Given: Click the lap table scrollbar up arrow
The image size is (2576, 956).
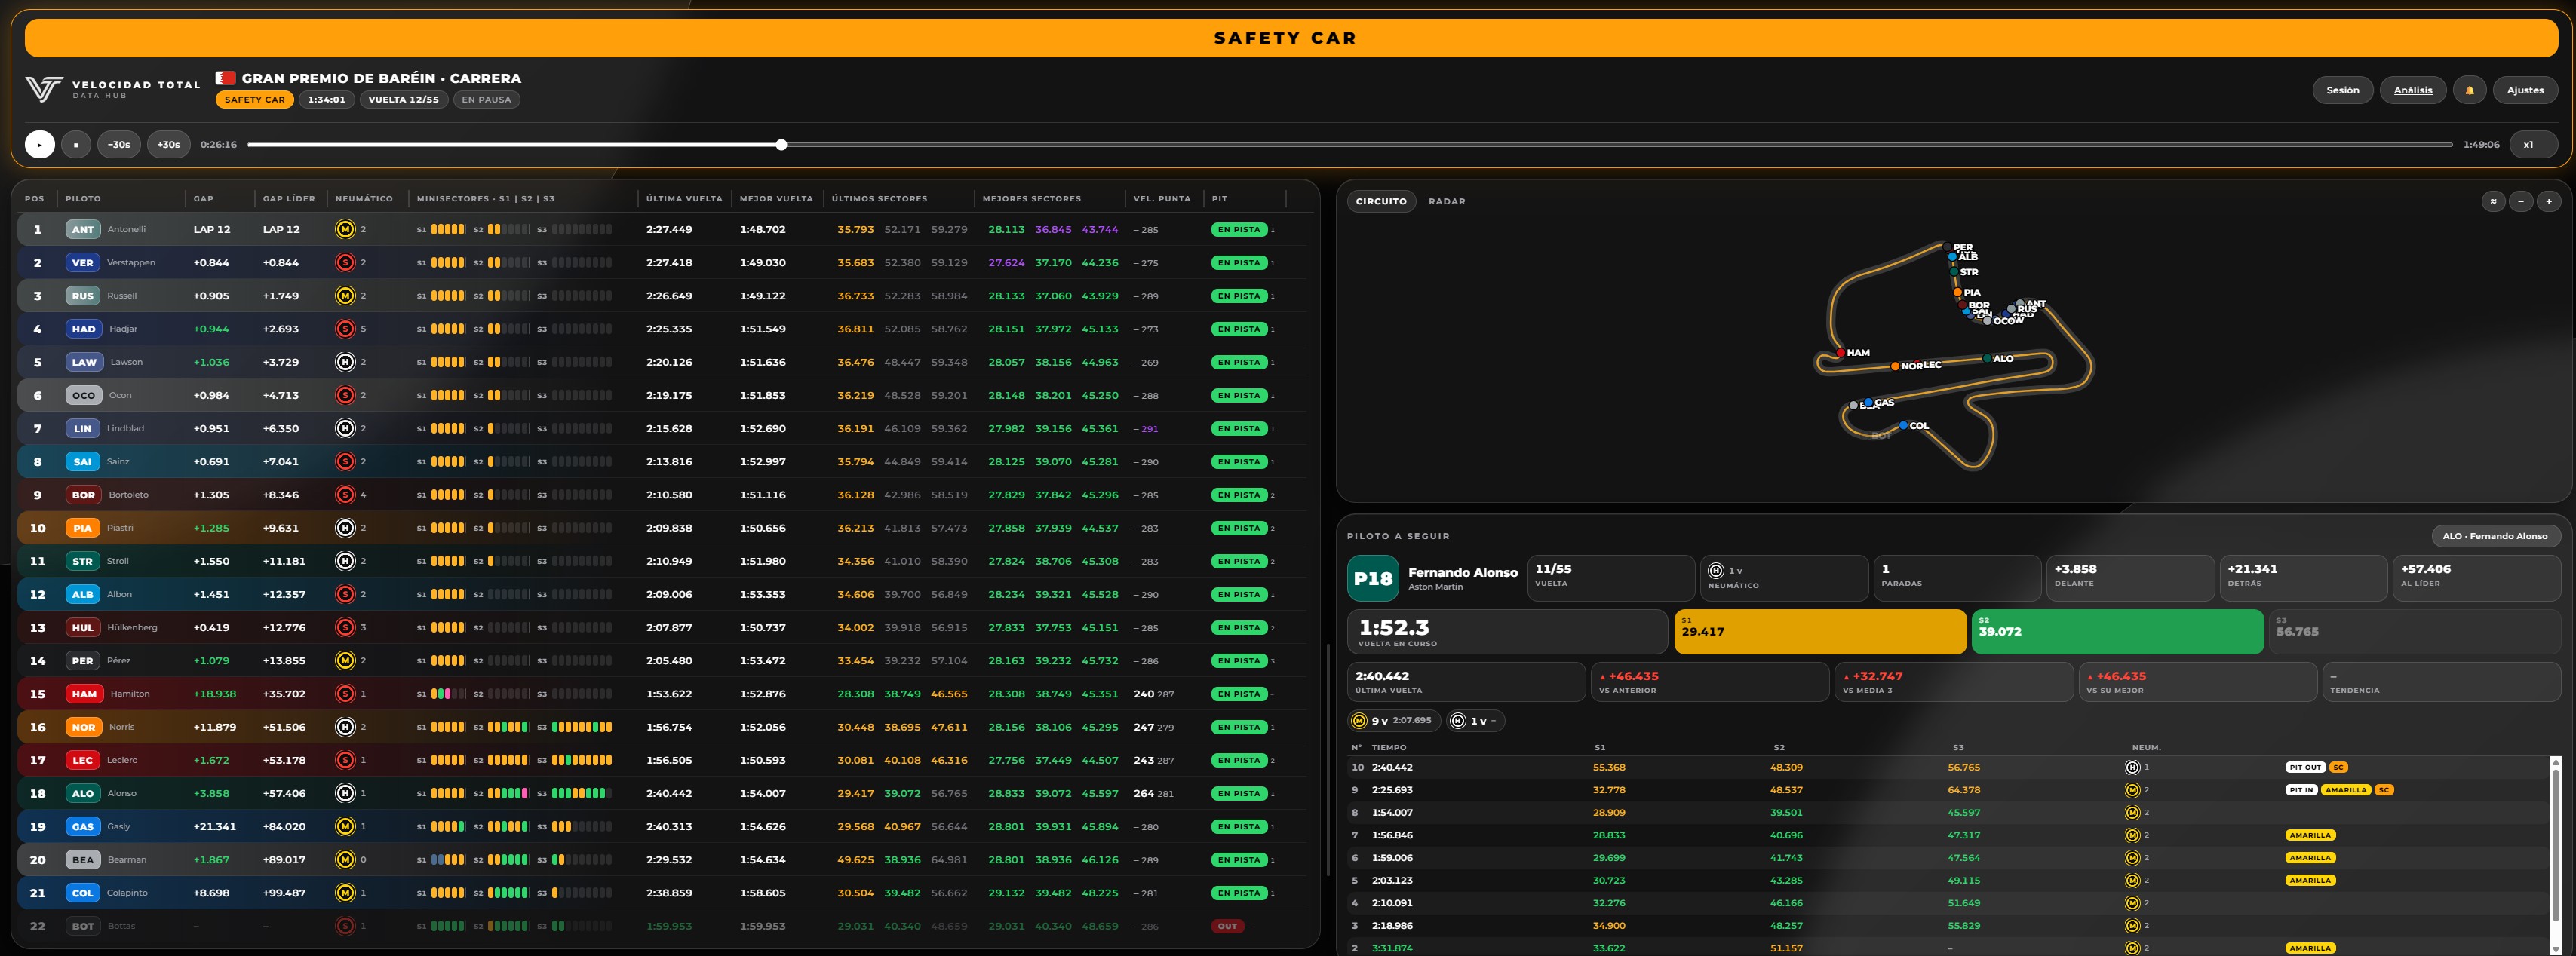Looking at the screenshot, I should [x=2555, y=763].
